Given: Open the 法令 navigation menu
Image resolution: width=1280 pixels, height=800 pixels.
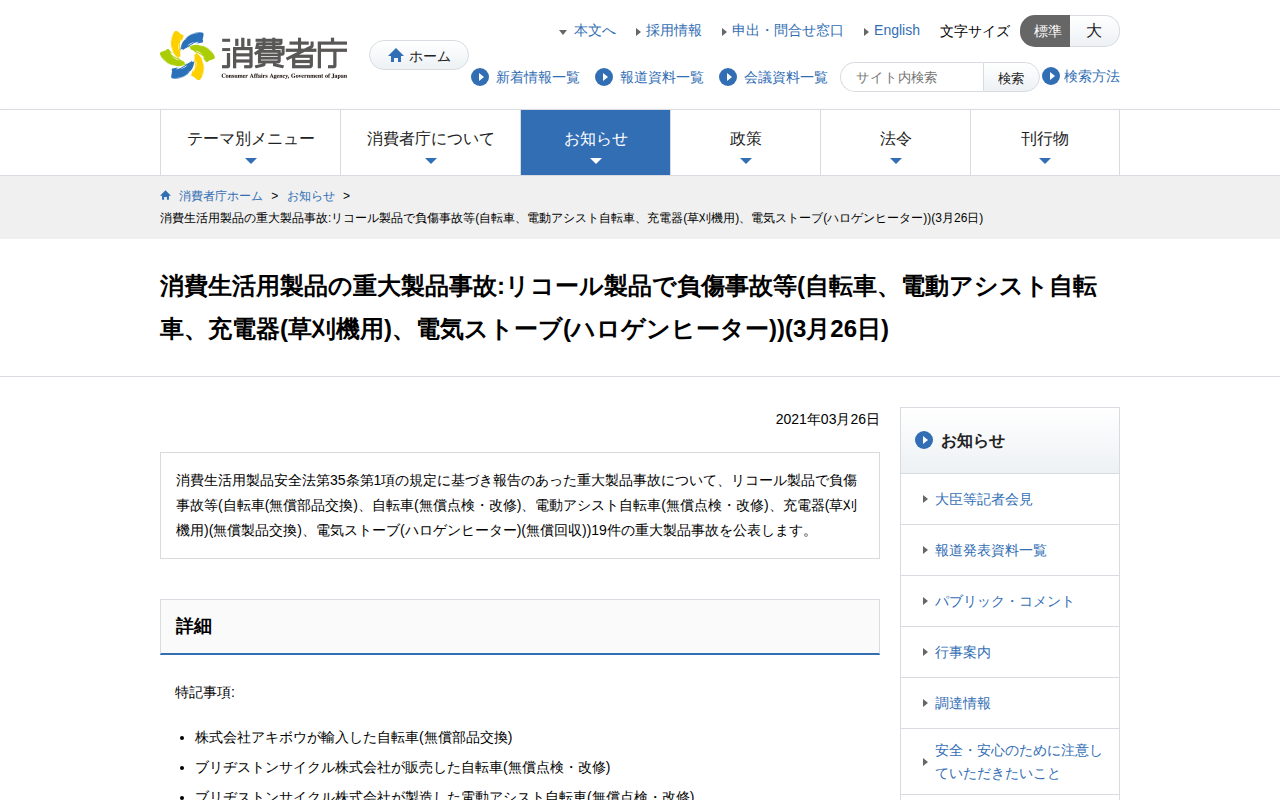Looking at the screenshot, I should (x=896, y=142).
